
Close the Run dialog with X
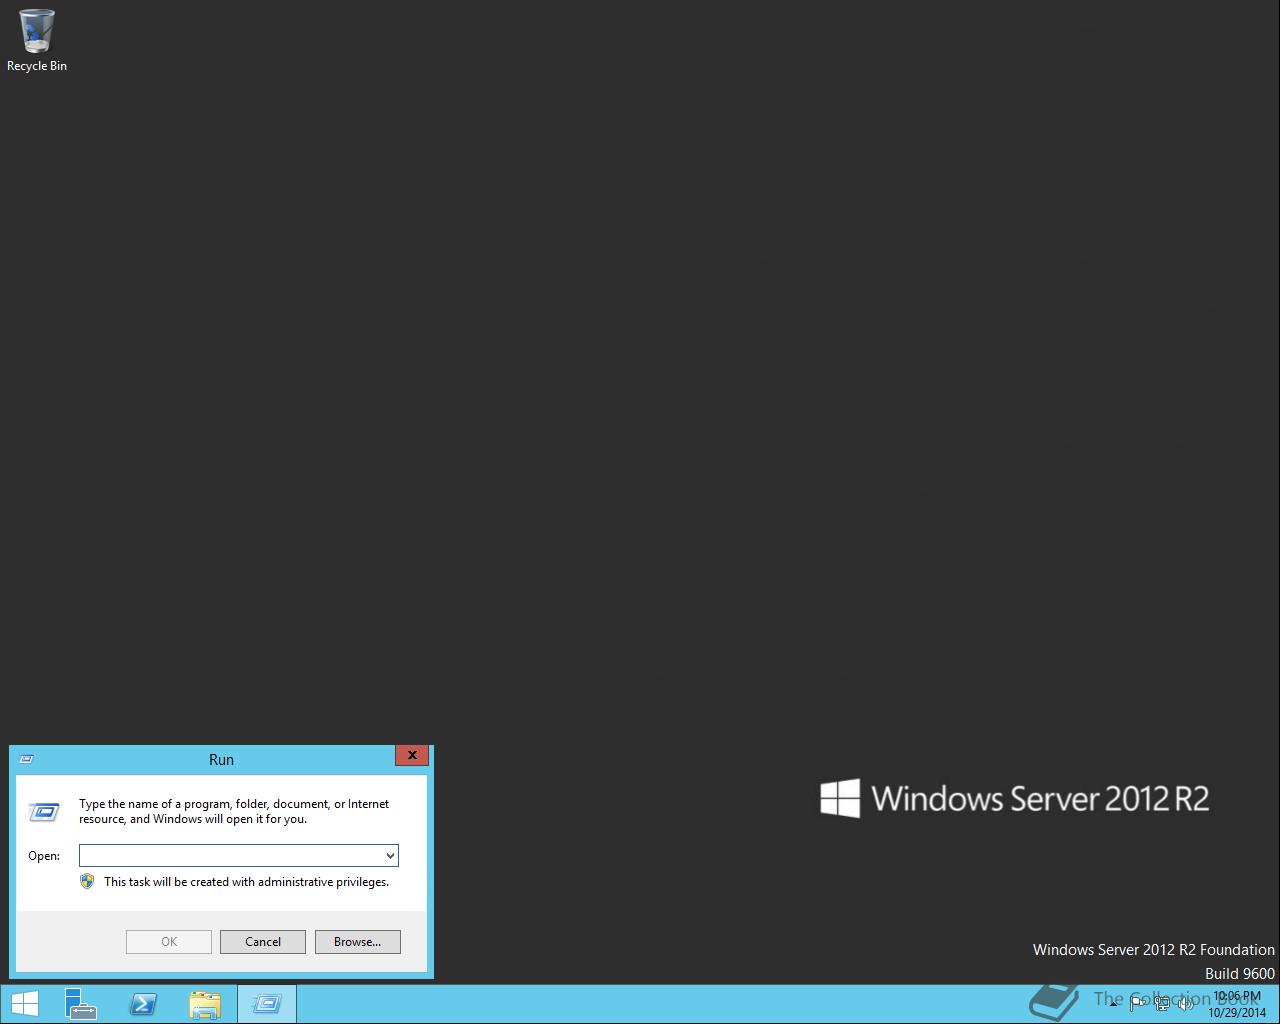(412, 755)
